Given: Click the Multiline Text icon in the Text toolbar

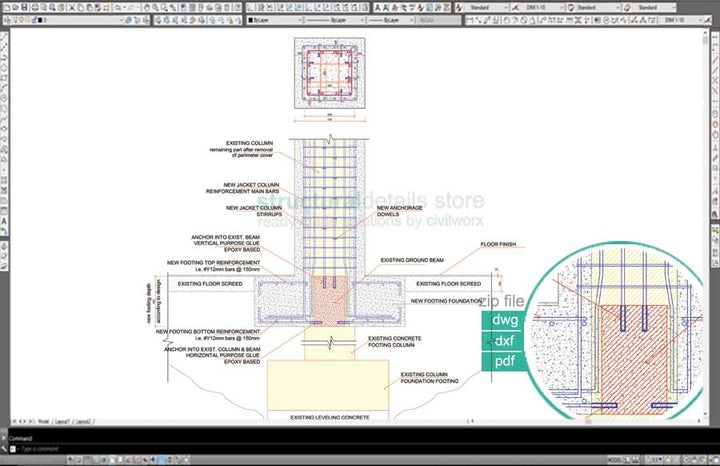Looking at the screenshot, I should (377, 7).
